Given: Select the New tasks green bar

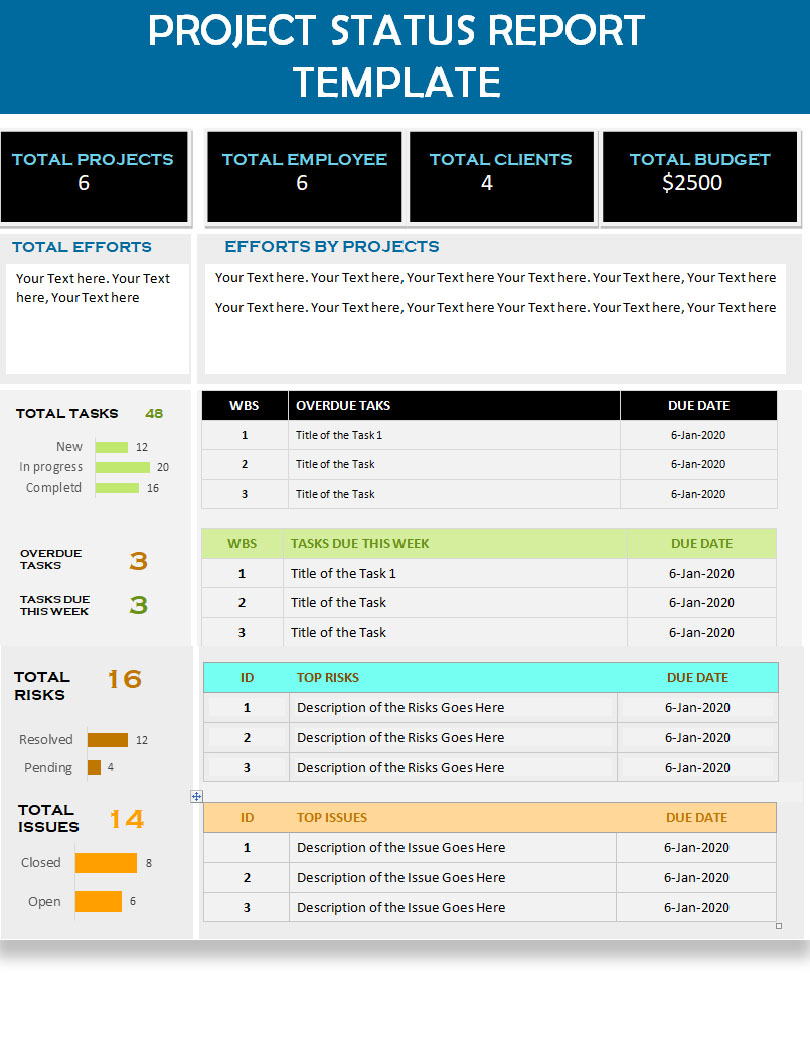Looking at the screenshot, I should [112, 447].
